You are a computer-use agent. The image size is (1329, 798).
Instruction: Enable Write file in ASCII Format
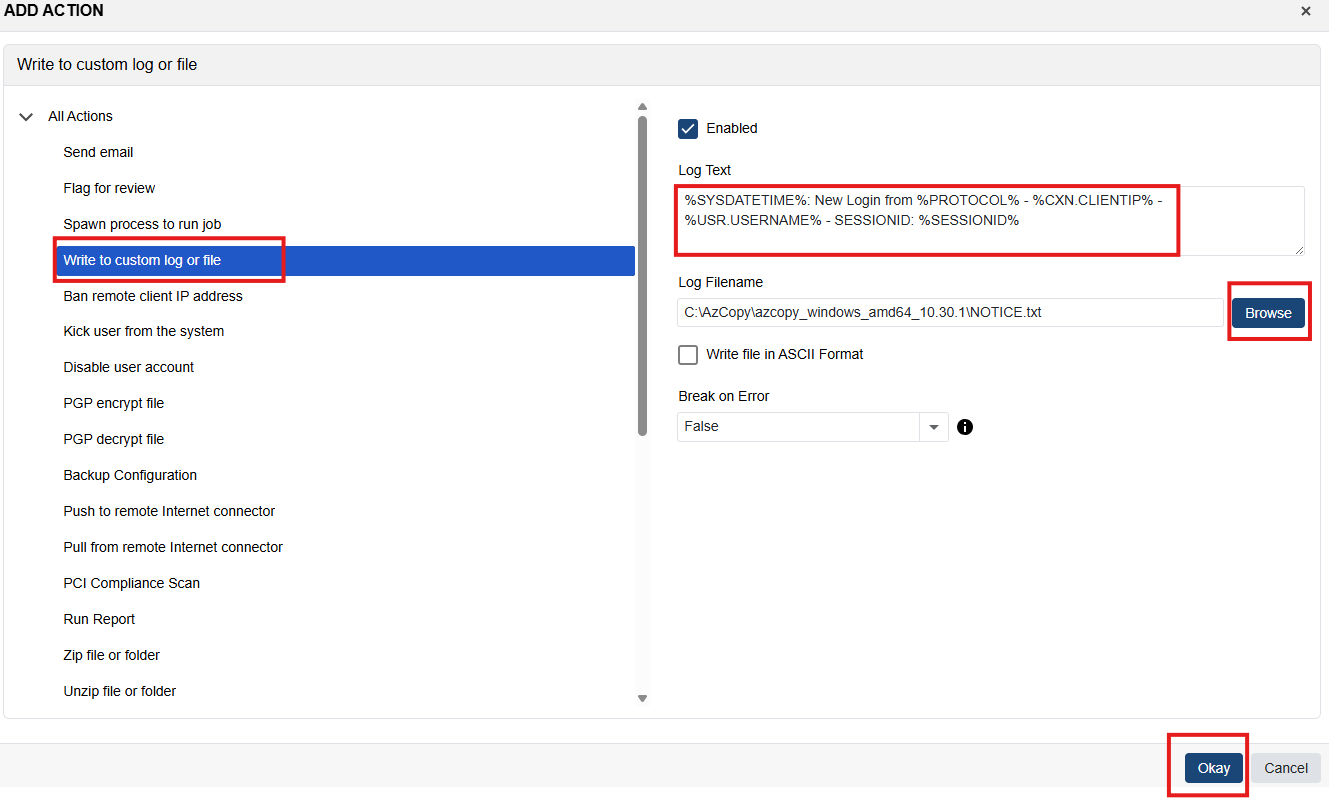[x=688, y=355]
